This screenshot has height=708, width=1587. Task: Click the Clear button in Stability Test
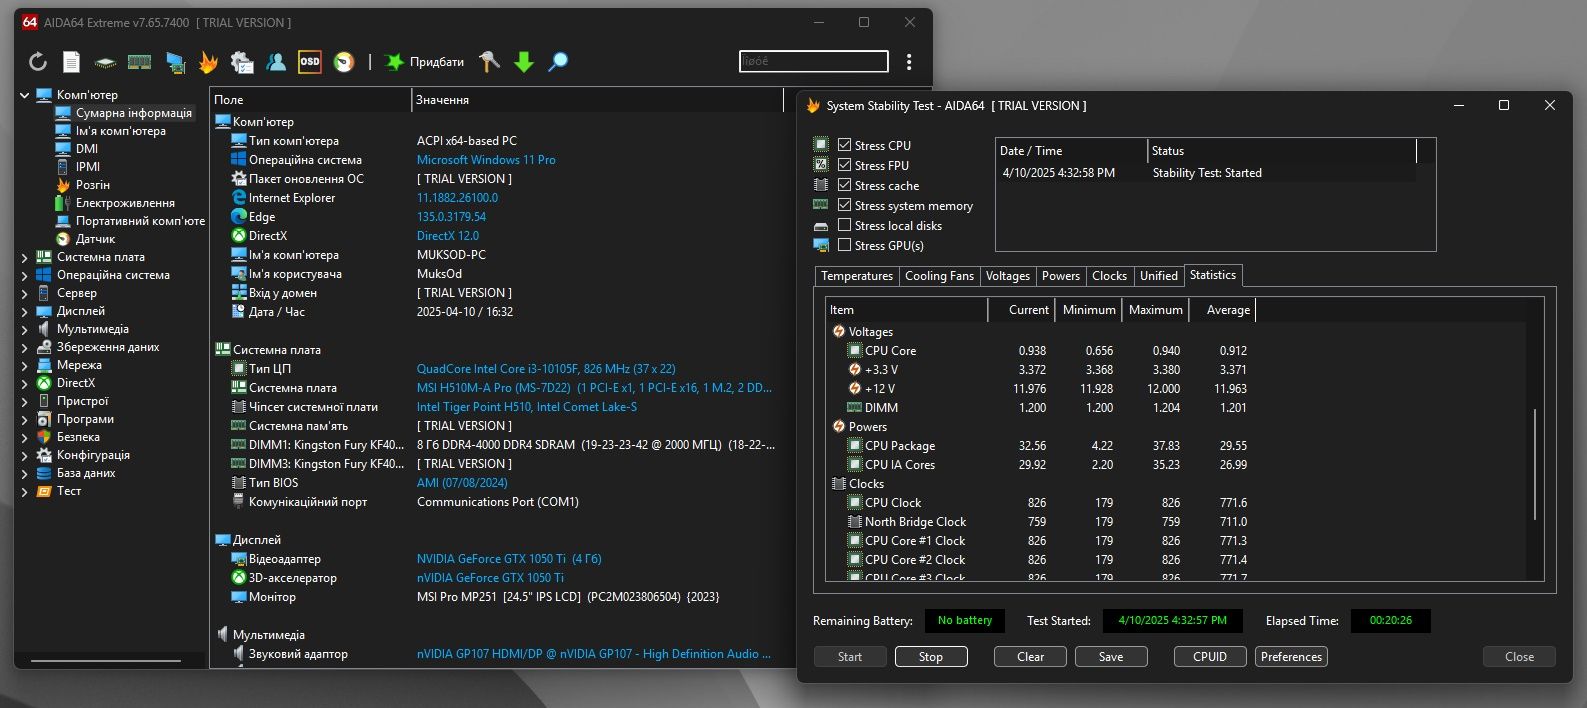click(1030, 657)
